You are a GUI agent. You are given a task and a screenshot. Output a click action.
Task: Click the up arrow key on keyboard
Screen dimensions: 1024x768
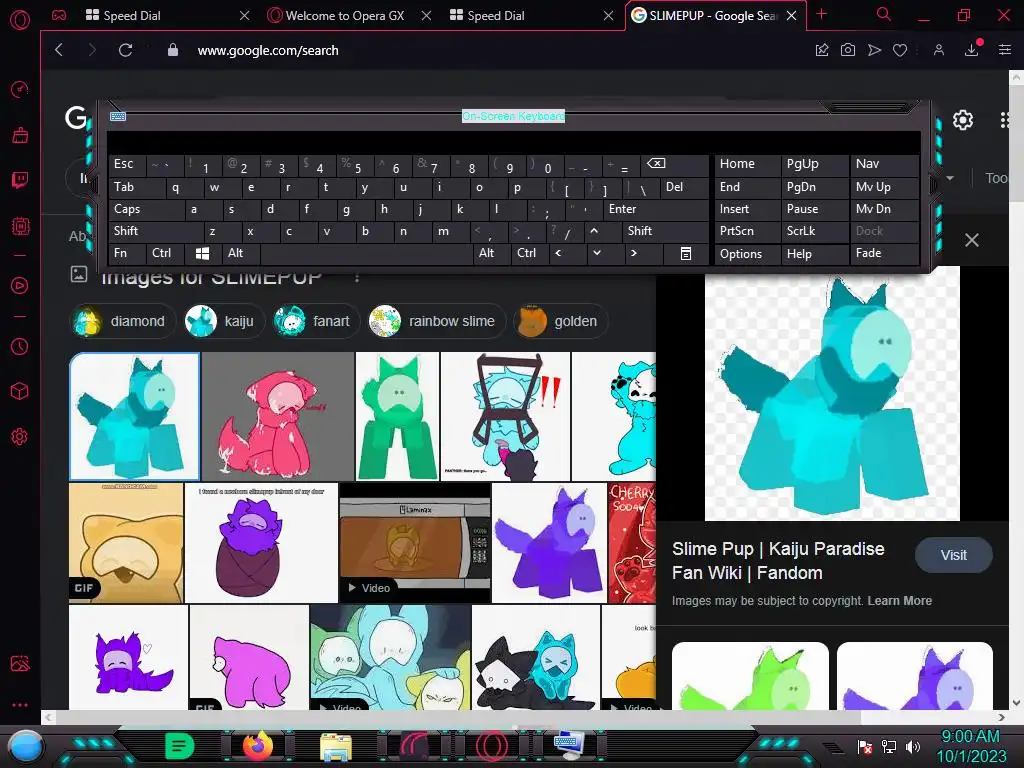(602, 231)
